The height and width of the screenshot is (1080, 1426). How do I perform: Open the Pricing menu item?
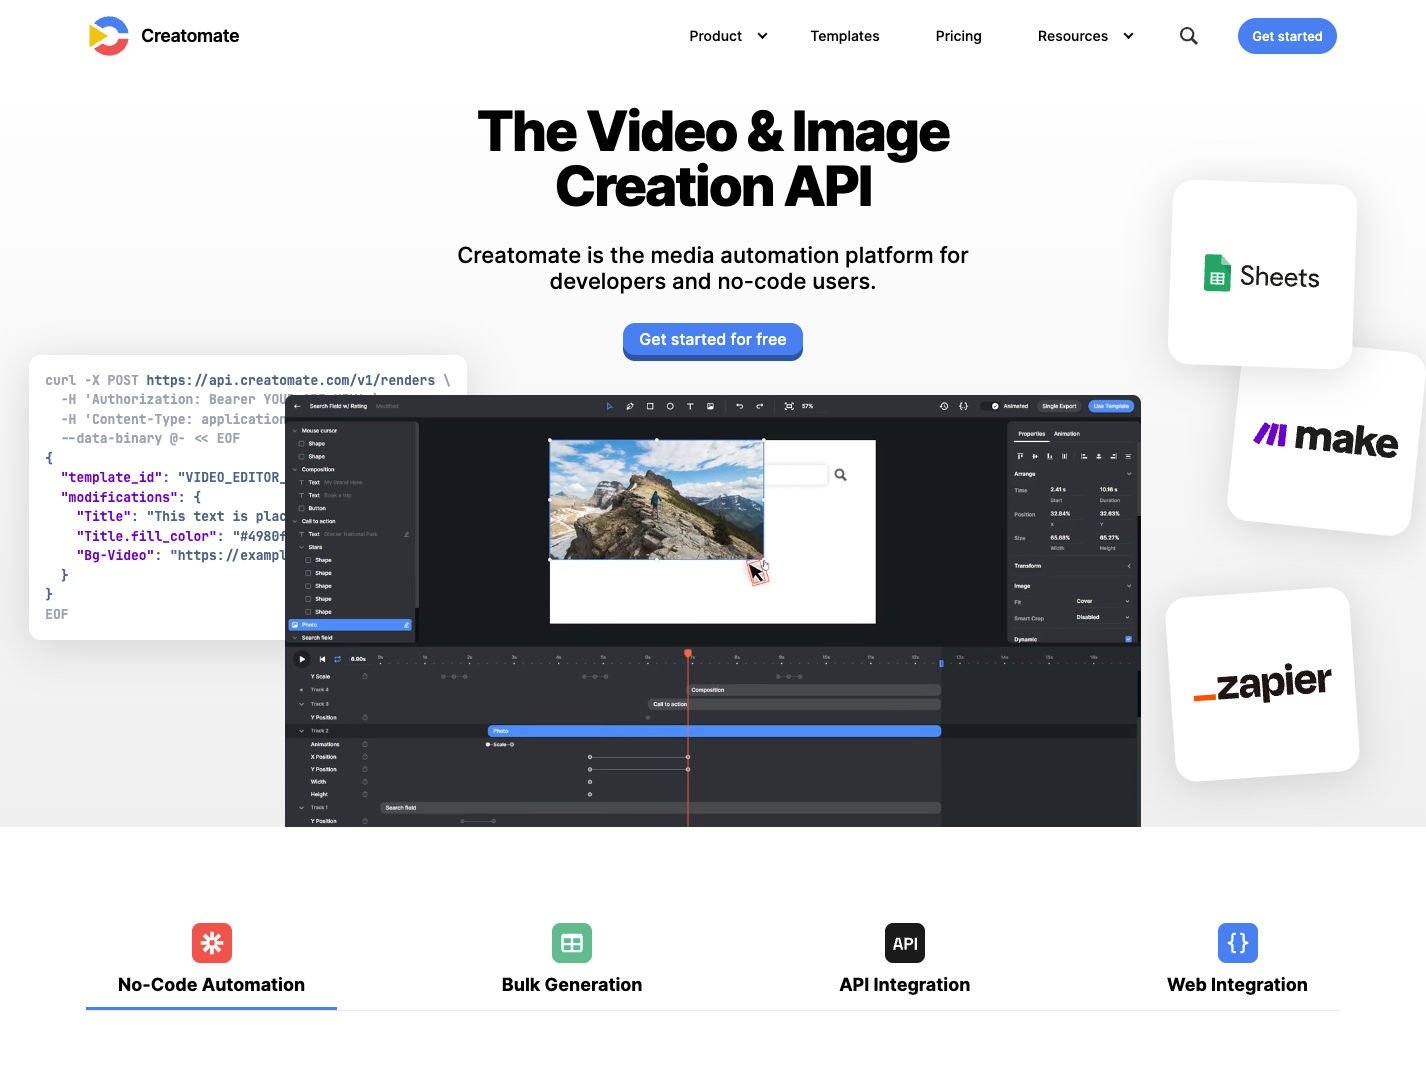coord(958,36)
